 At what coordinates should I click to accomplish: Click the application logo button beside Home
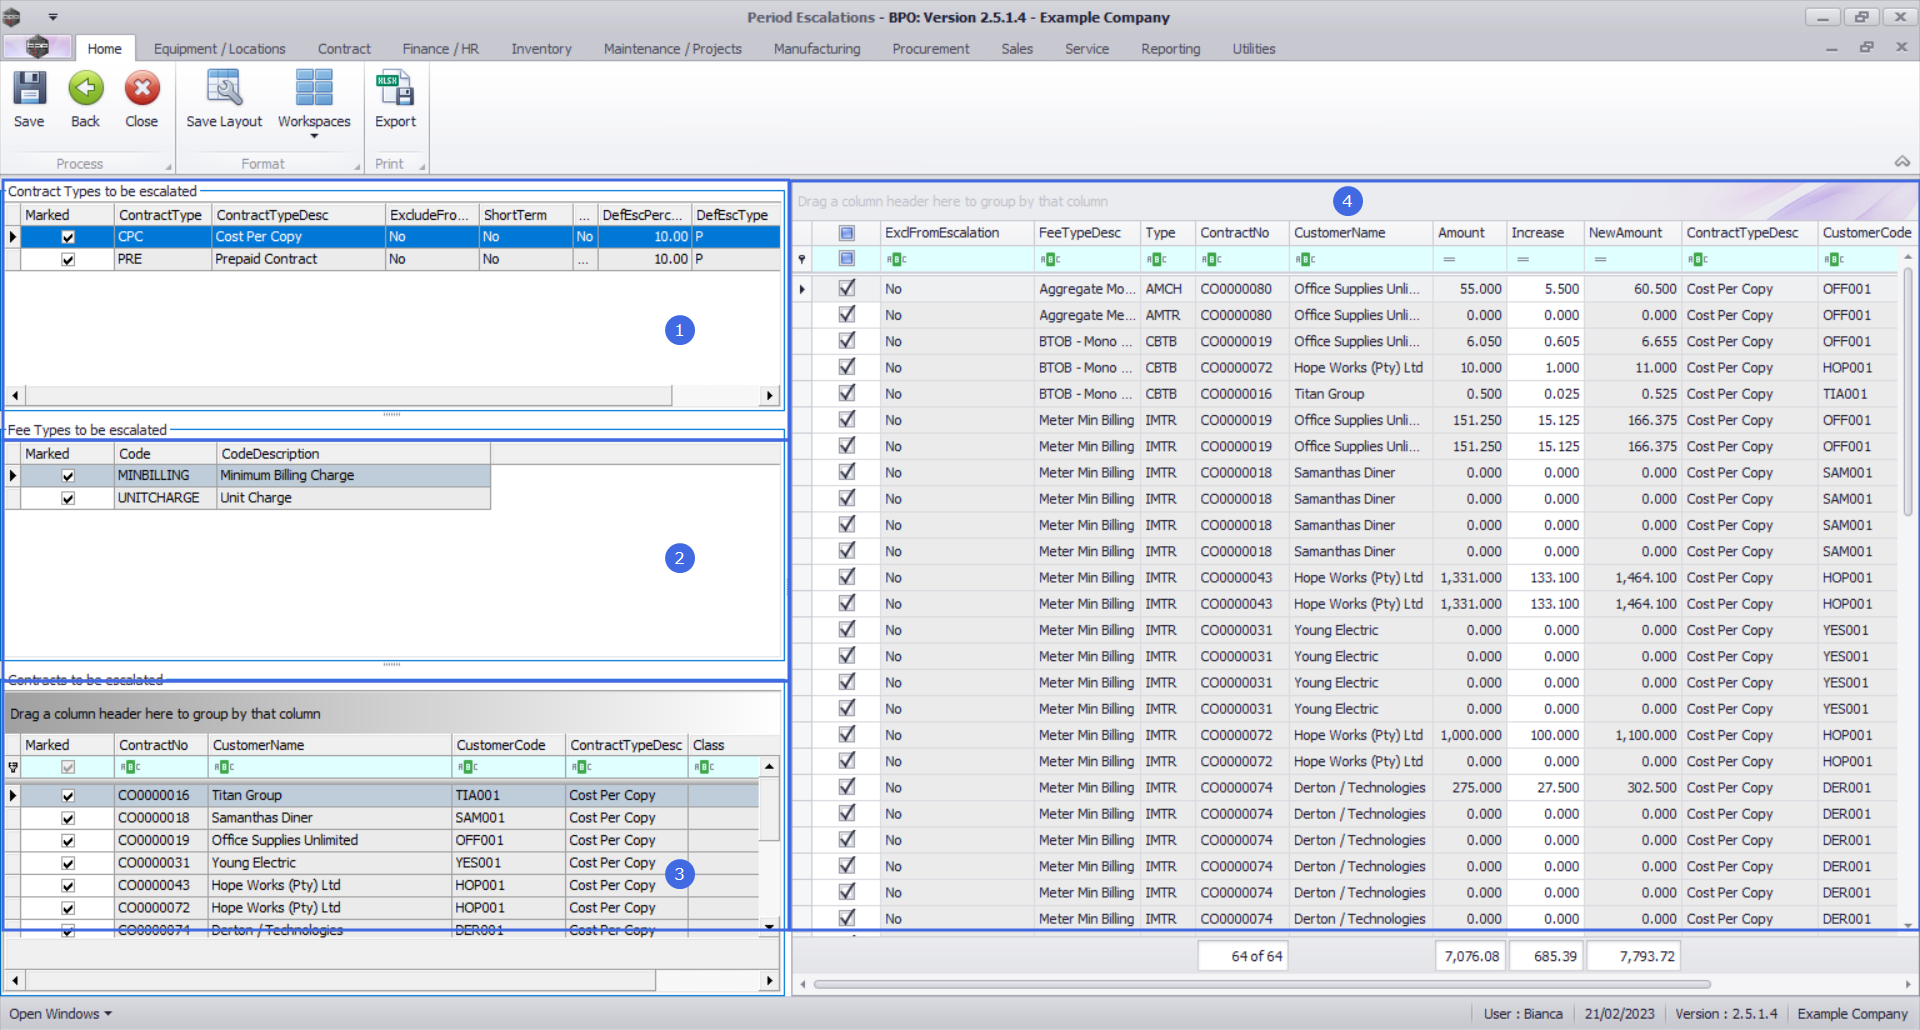point(37,47)
